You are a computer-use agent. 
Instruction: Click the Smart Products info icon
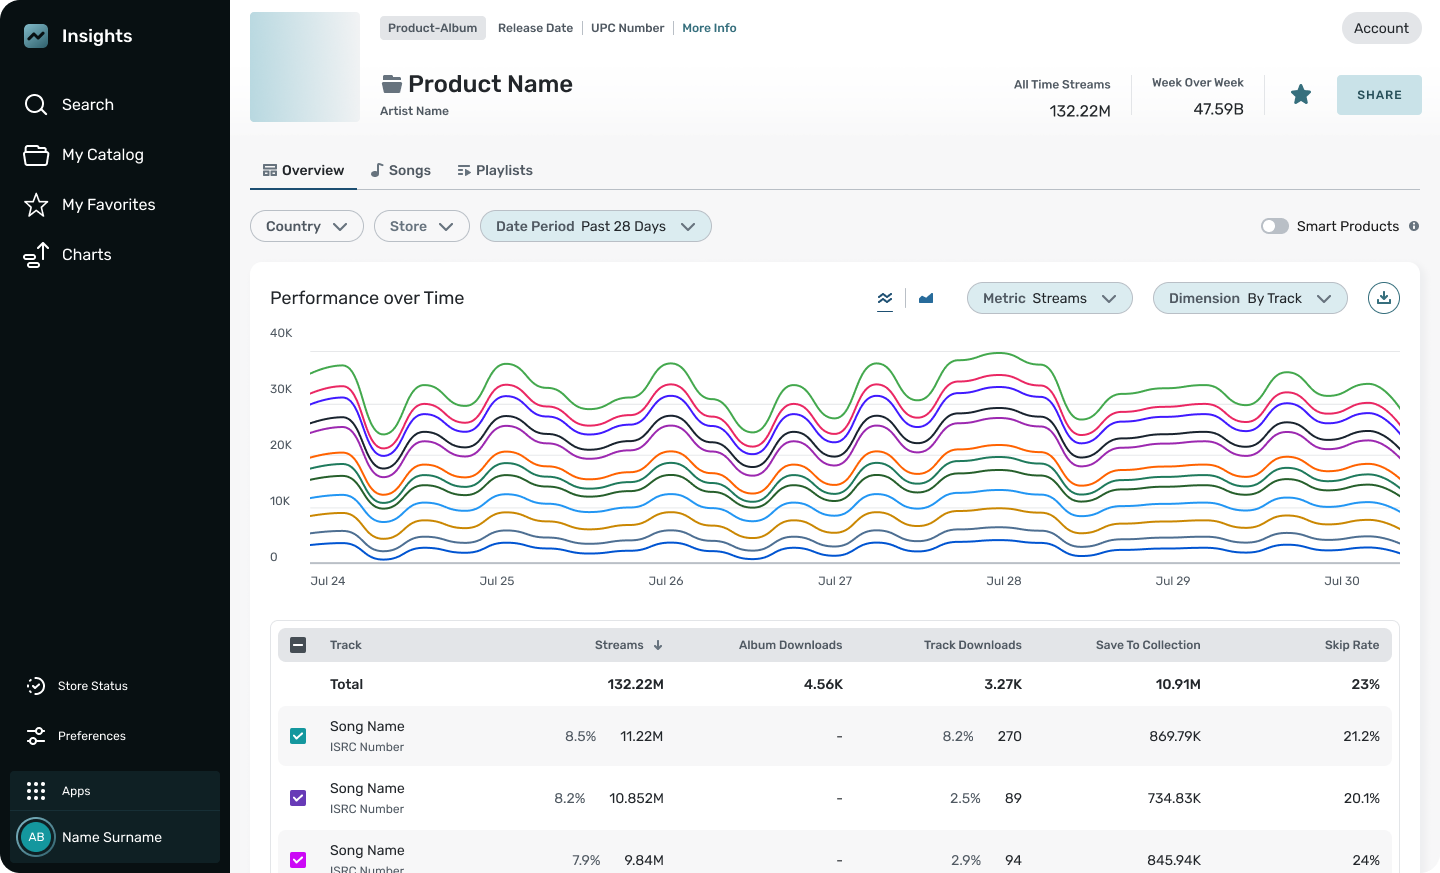tap(1414, 226)
